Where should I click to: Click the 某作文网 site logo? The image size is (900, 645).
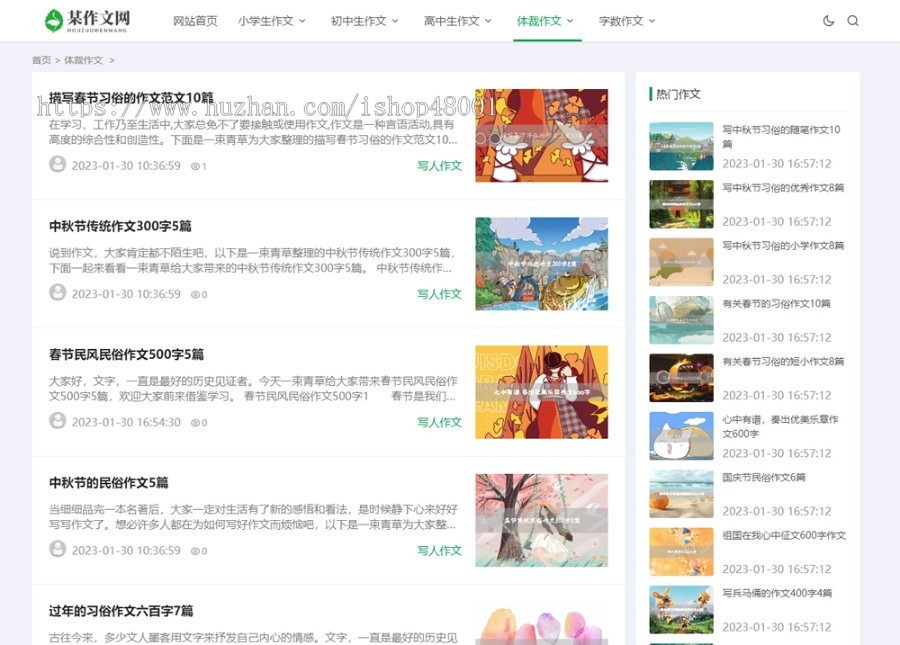(87, 21)
